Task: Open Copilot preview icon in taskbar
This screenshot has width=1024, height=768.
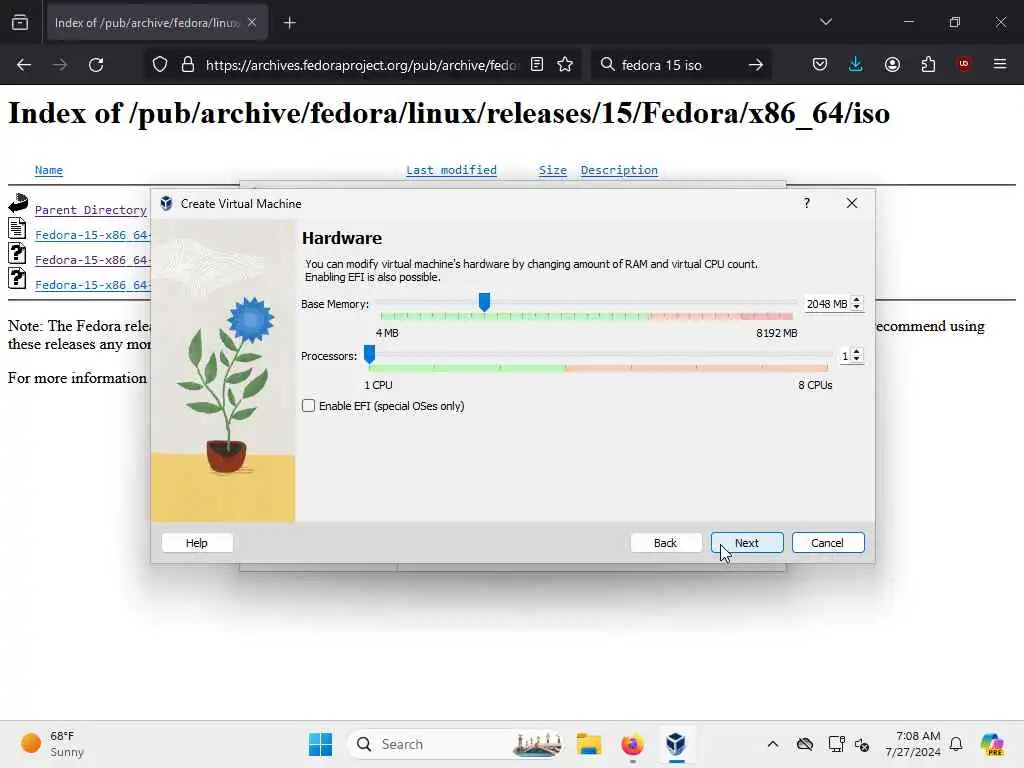Action: point(992,744)
